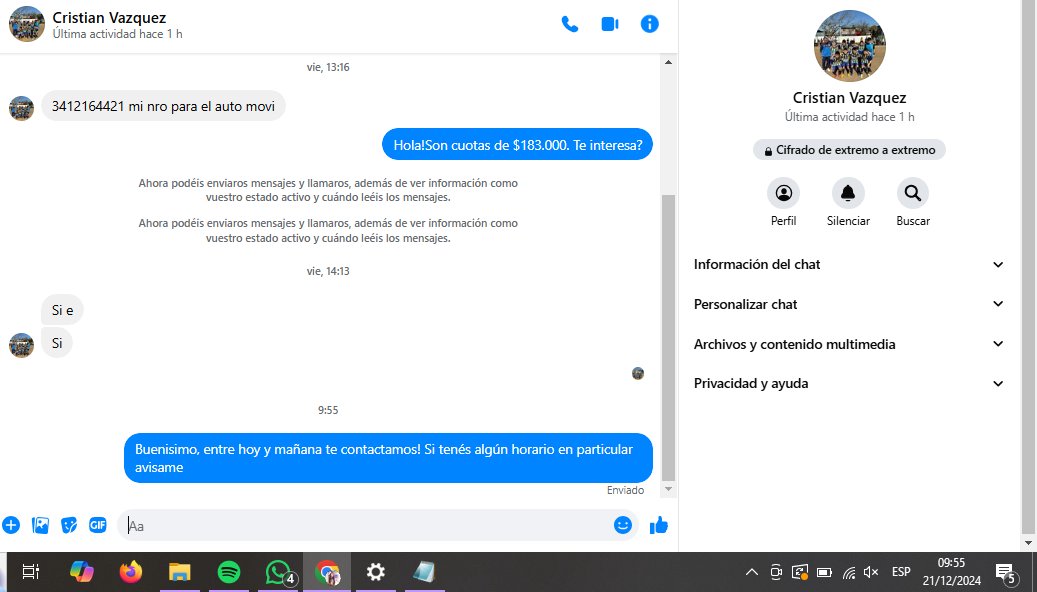The height and width of the screenshot is (592, 1037).
Task: Open more actions plus icon
Action: pyautogui.click(x=11, y=525)
